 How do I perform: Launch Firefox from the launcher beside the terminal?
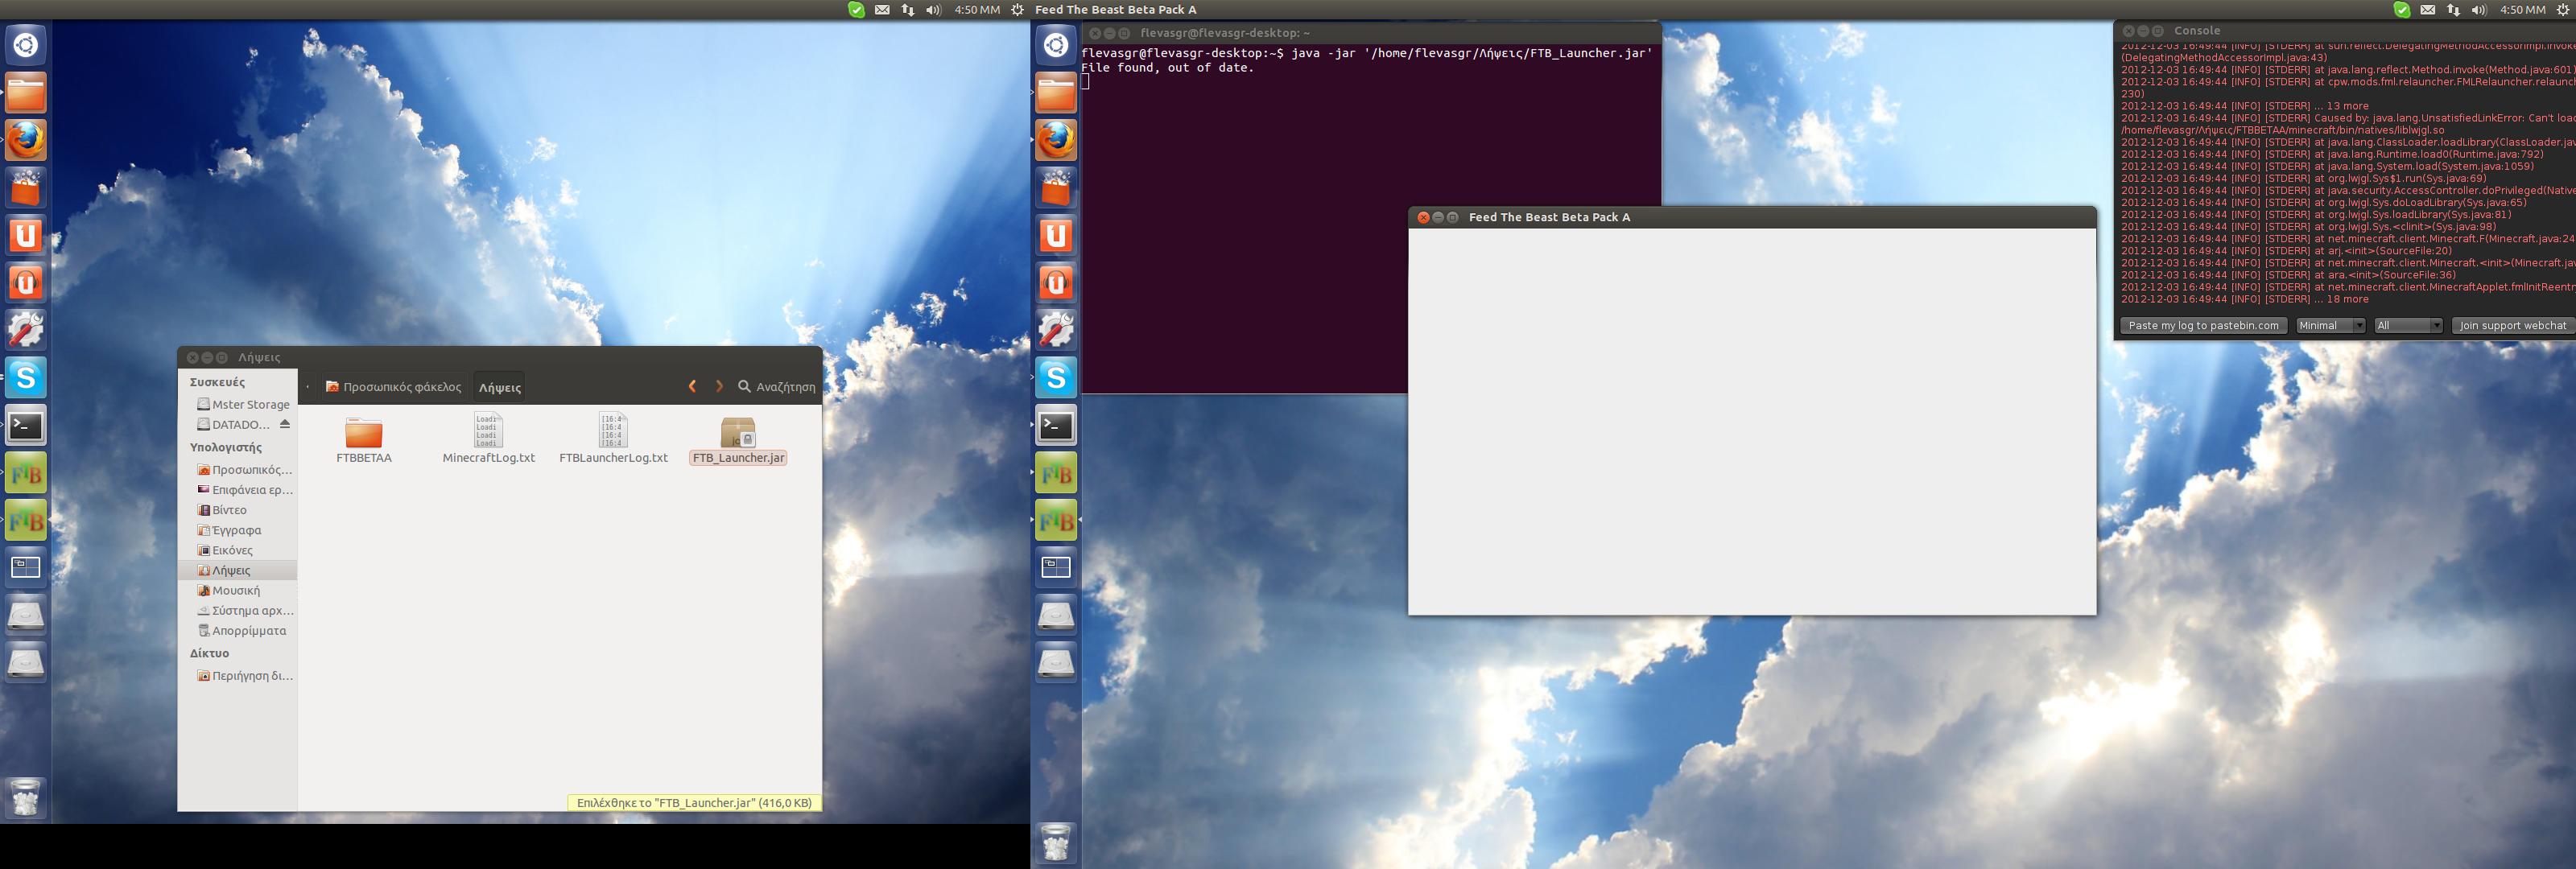[x=1056, y=140]
